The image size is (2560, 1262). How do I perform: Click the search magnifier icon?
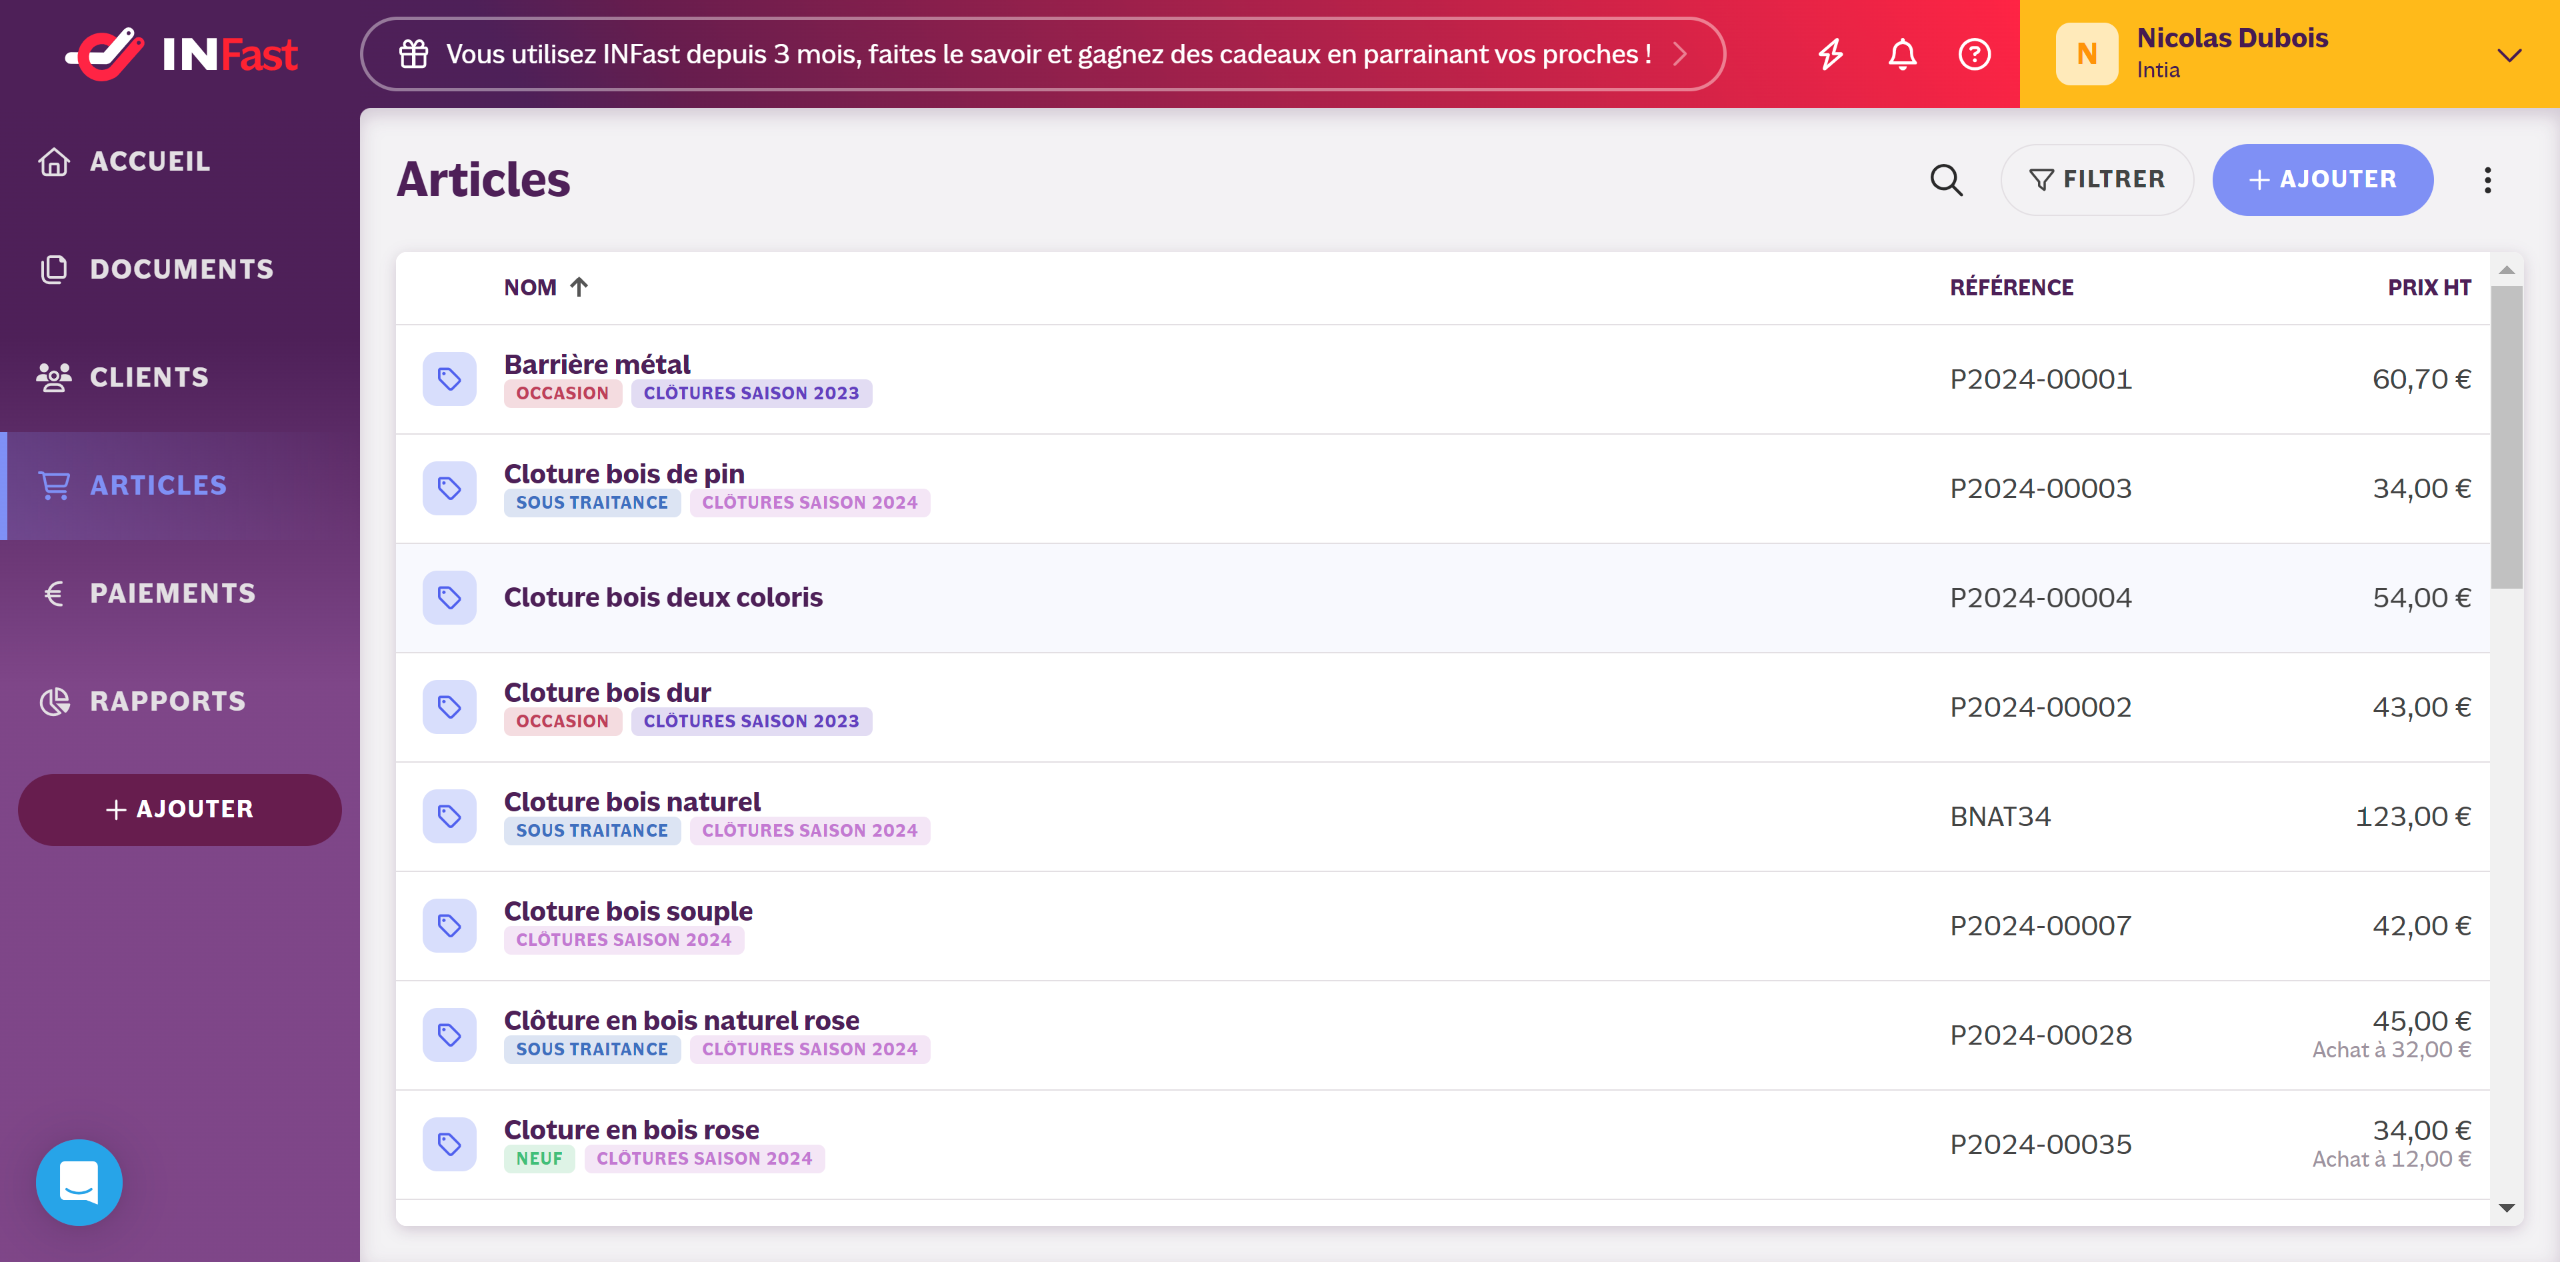[x=1946, y=180]
